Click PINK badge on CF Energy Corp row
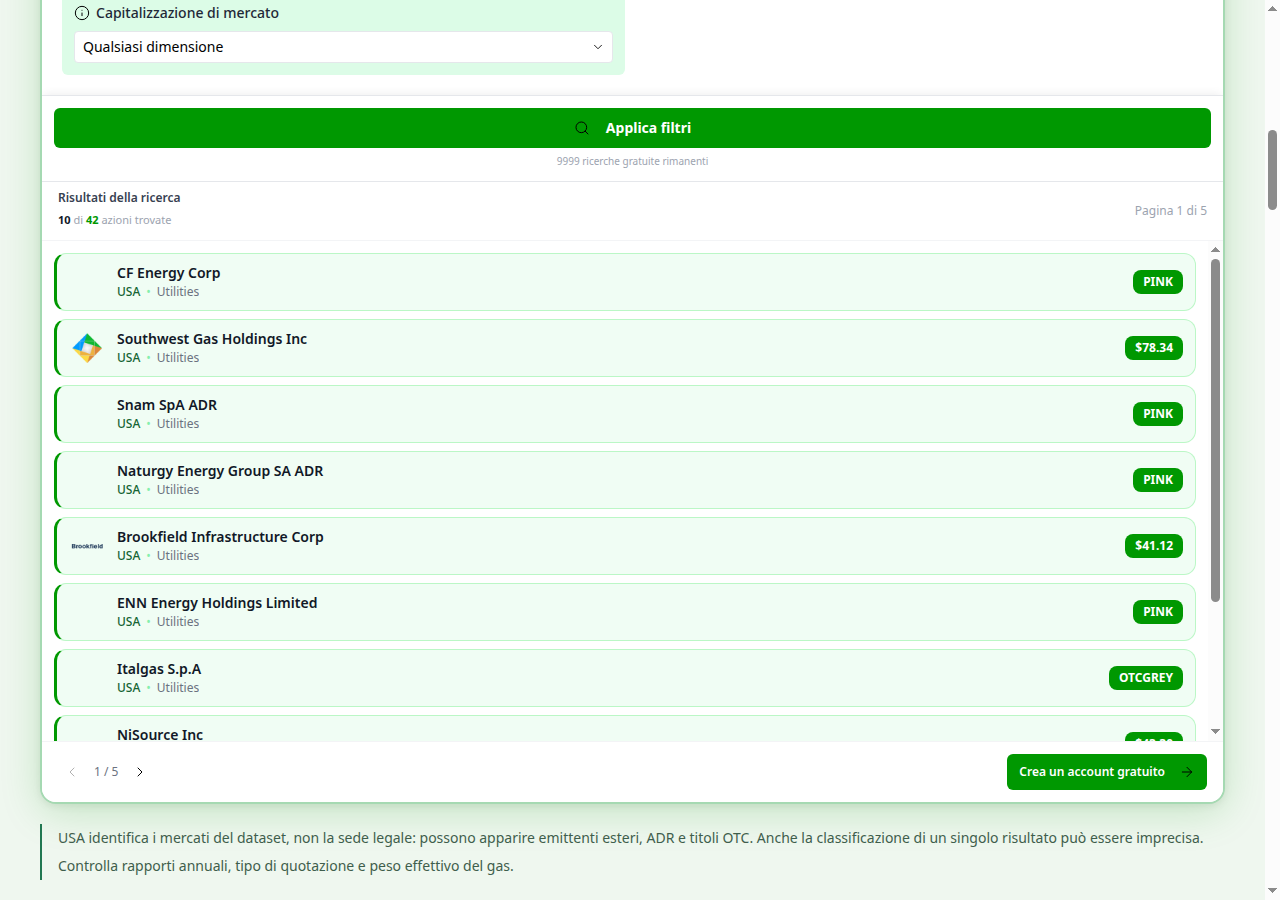Image resolution: width=1280 pixels, height=900 pixels. pos(1158,282)
